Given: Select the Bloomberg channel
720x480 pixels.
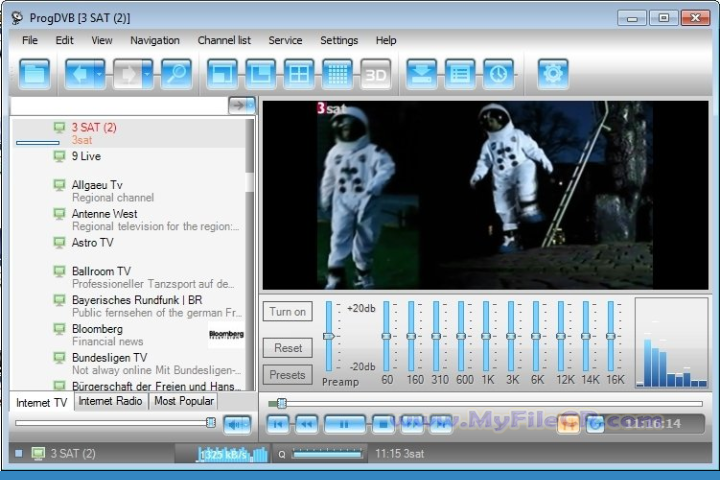Looking at the screenshot, I should point(129,335).
